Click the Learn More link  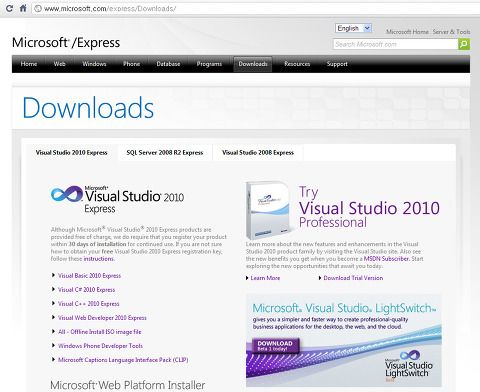pyautogui.click(x=265, y=278)
